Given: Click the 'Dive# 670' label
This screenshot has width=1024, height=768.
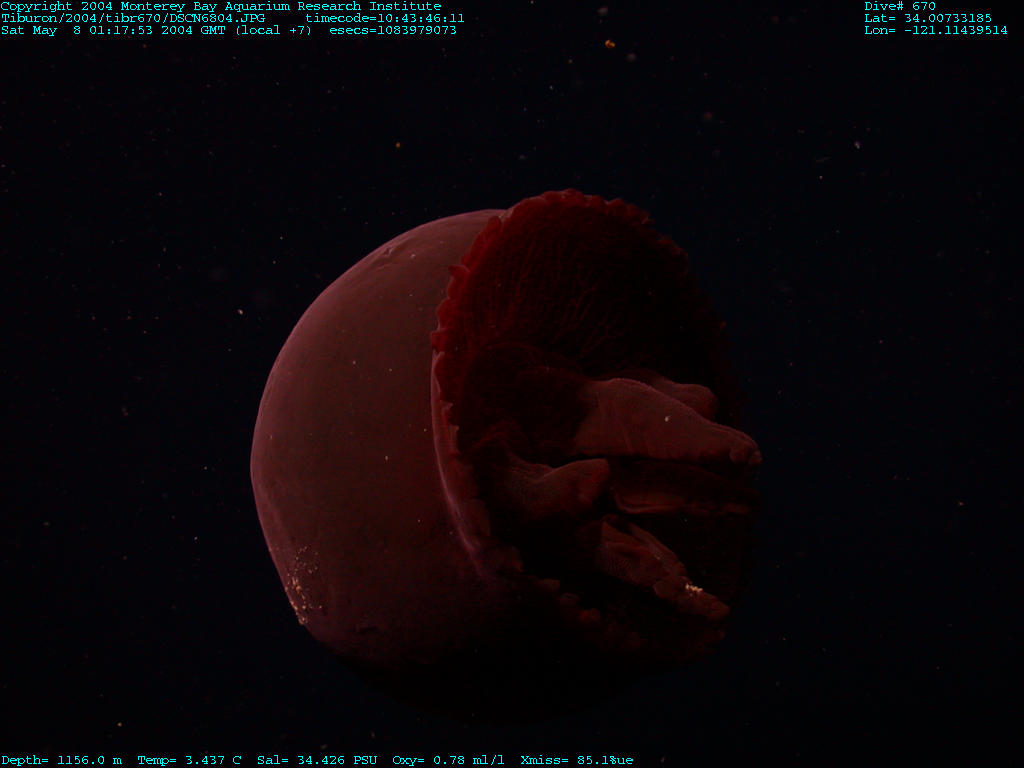Looking at the screenshot, I should pyautogui.click(x=899, y=6).
